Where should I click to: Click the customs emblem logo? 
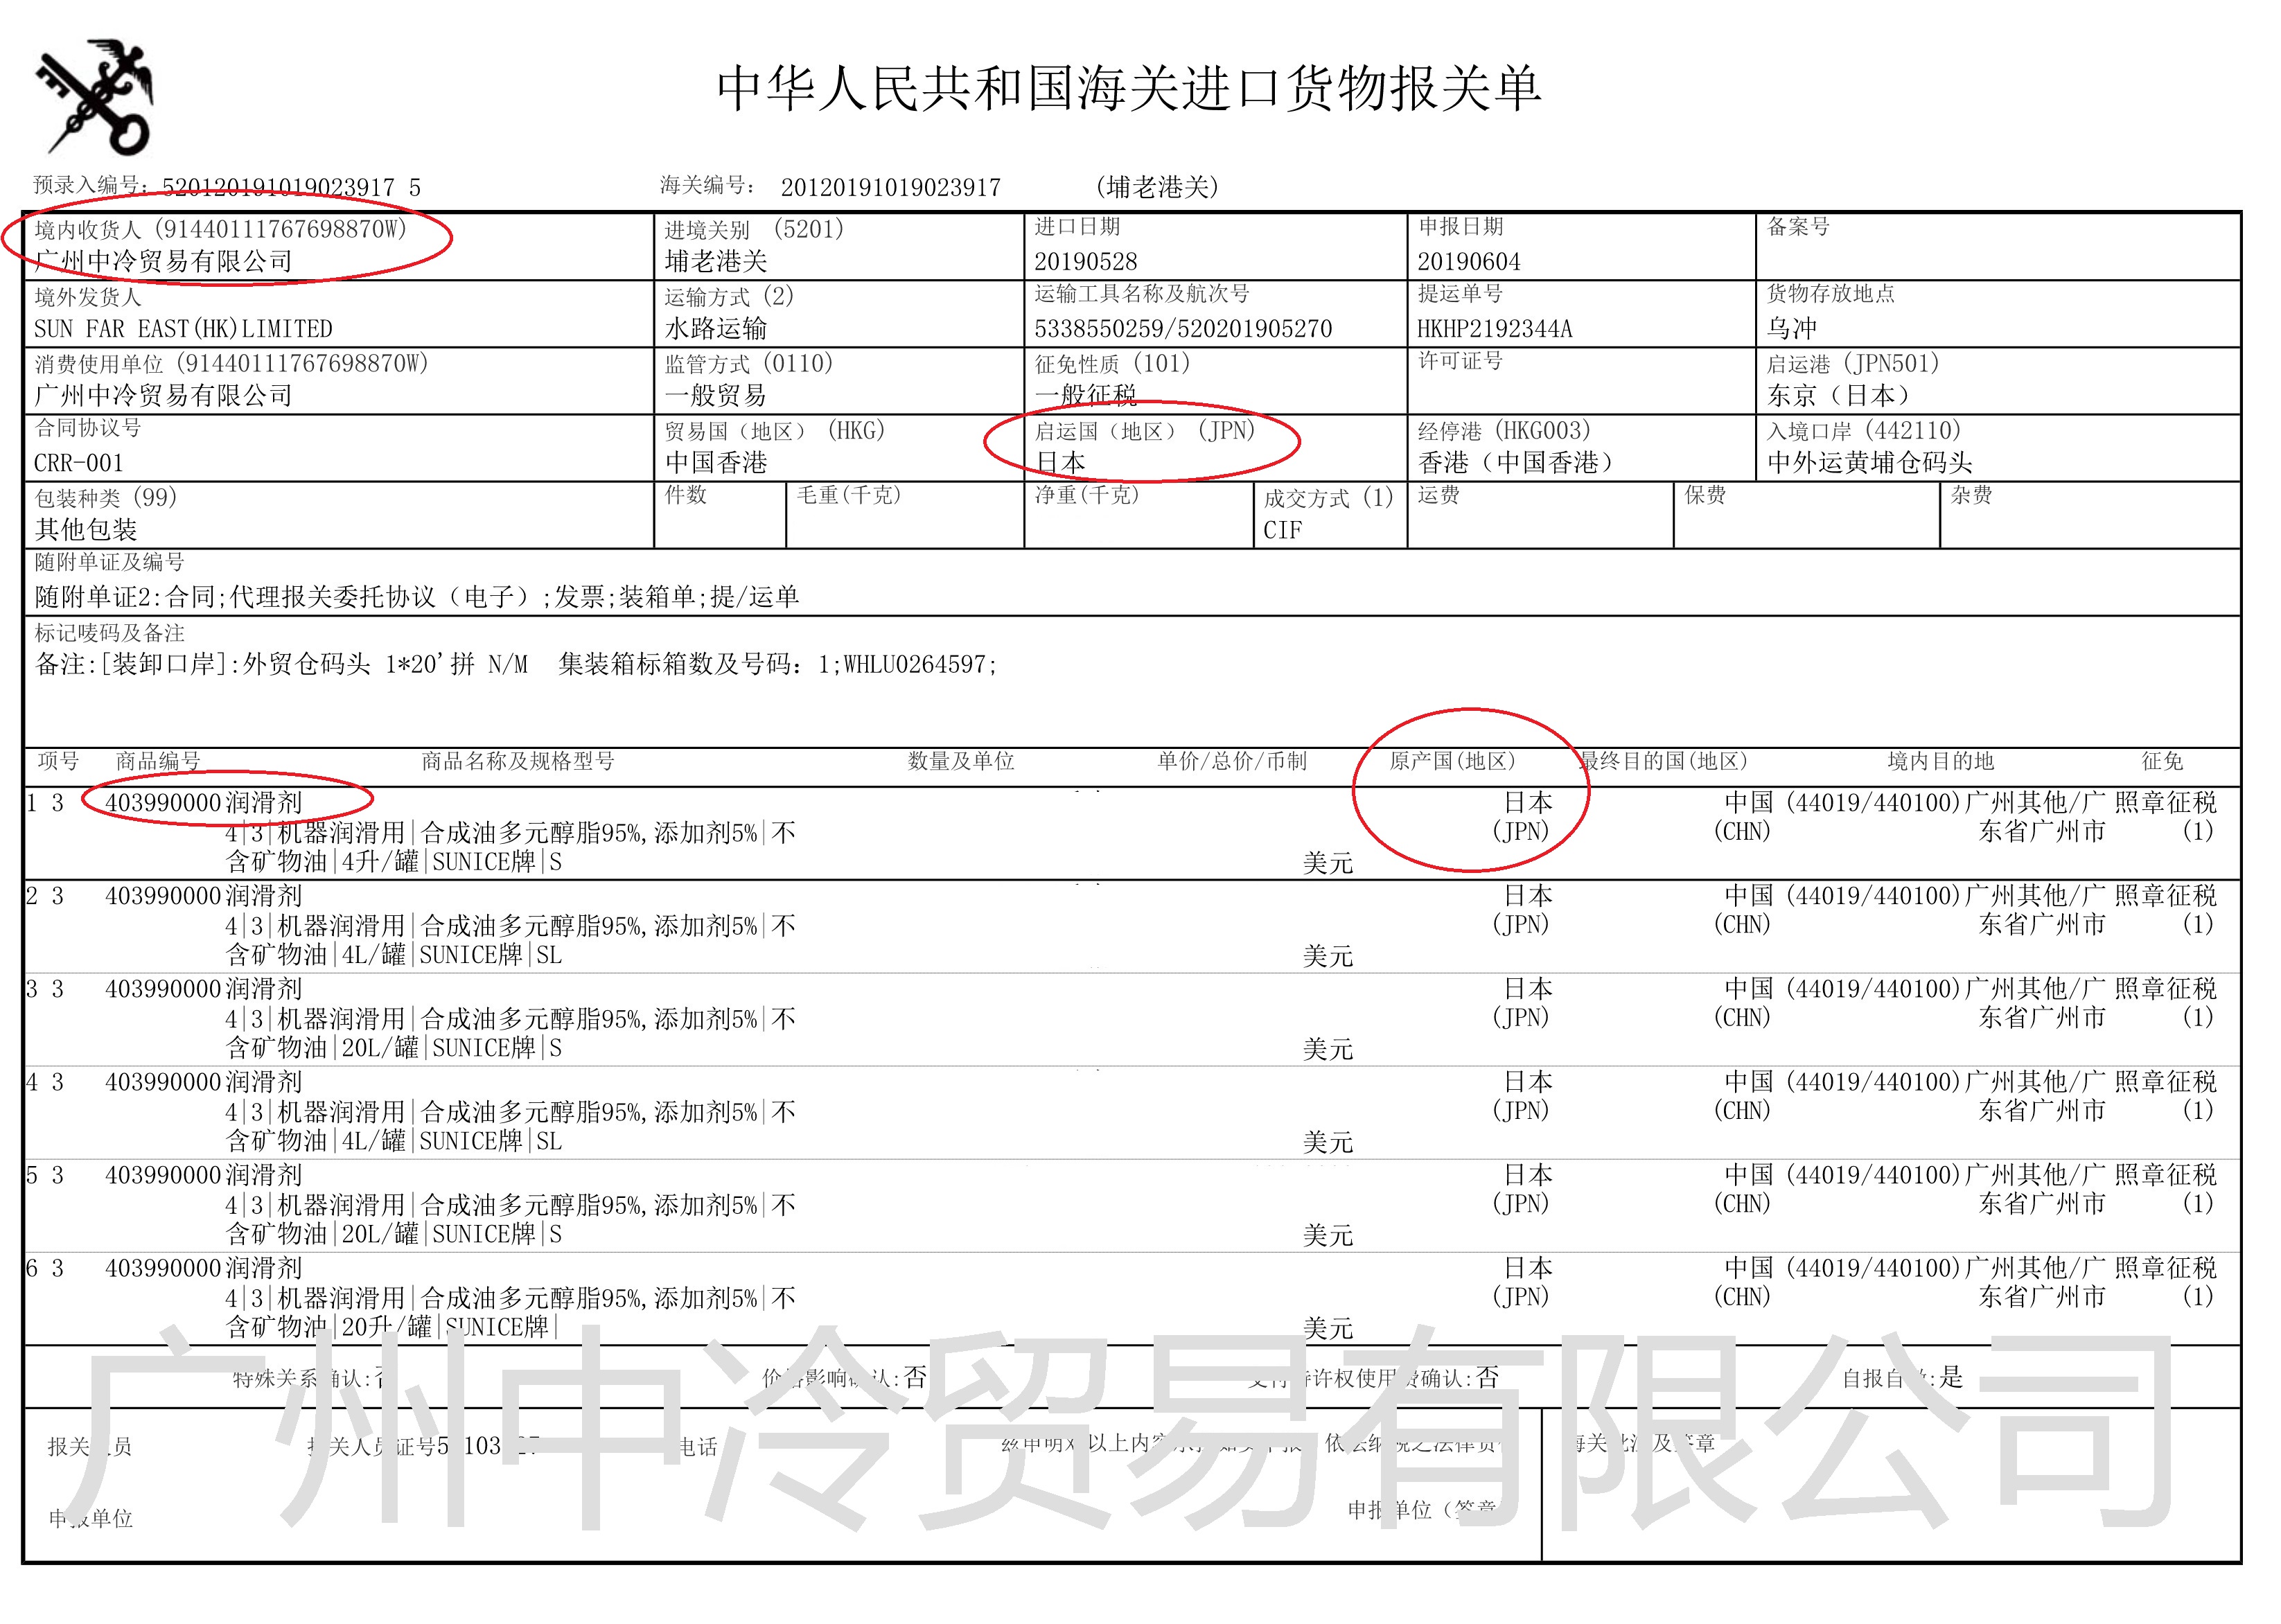[x=95, y=97]
